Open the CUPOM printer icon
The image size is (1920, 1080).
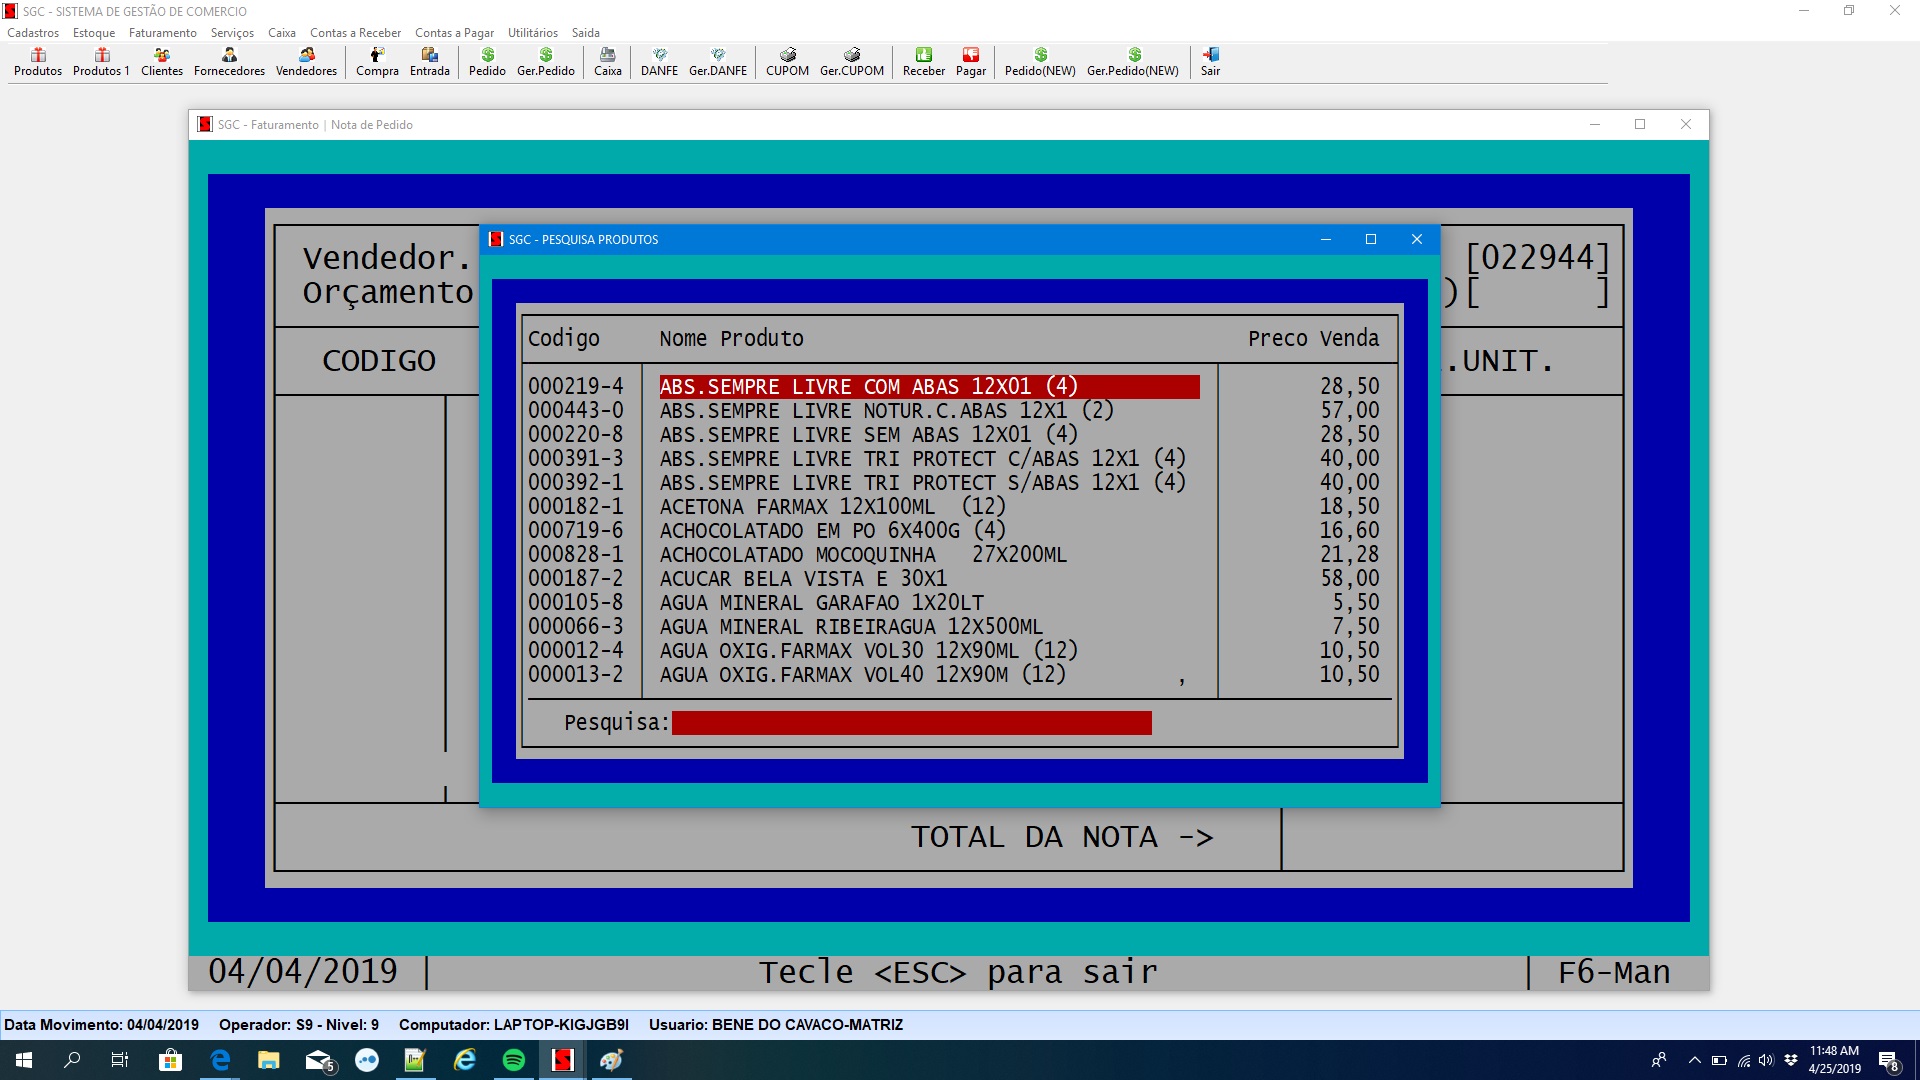[x=787, y=61]
